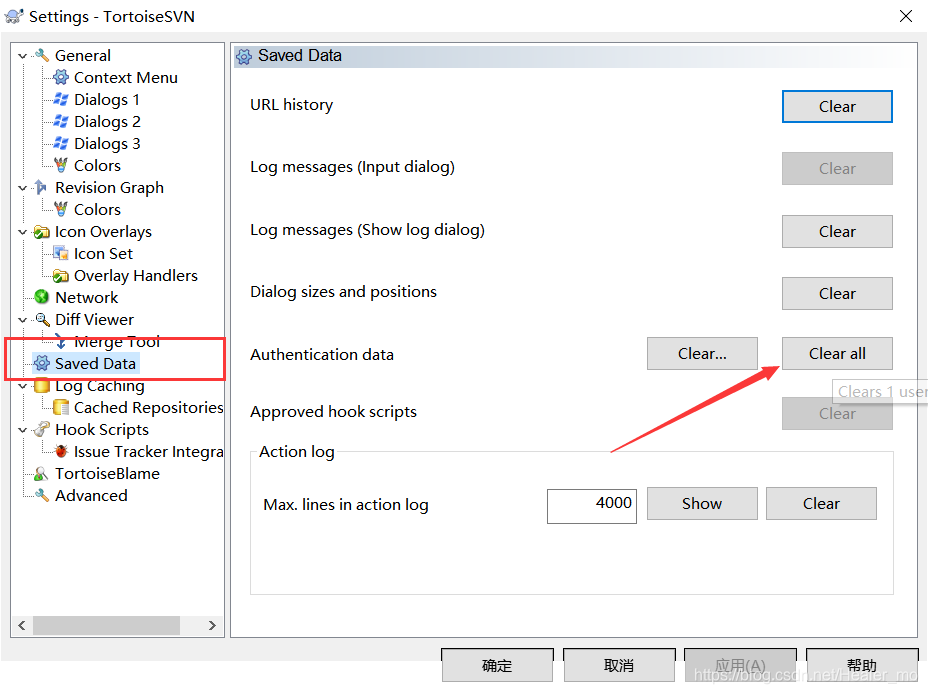Collapse the General tree node
928x694 pixels.
22,56
